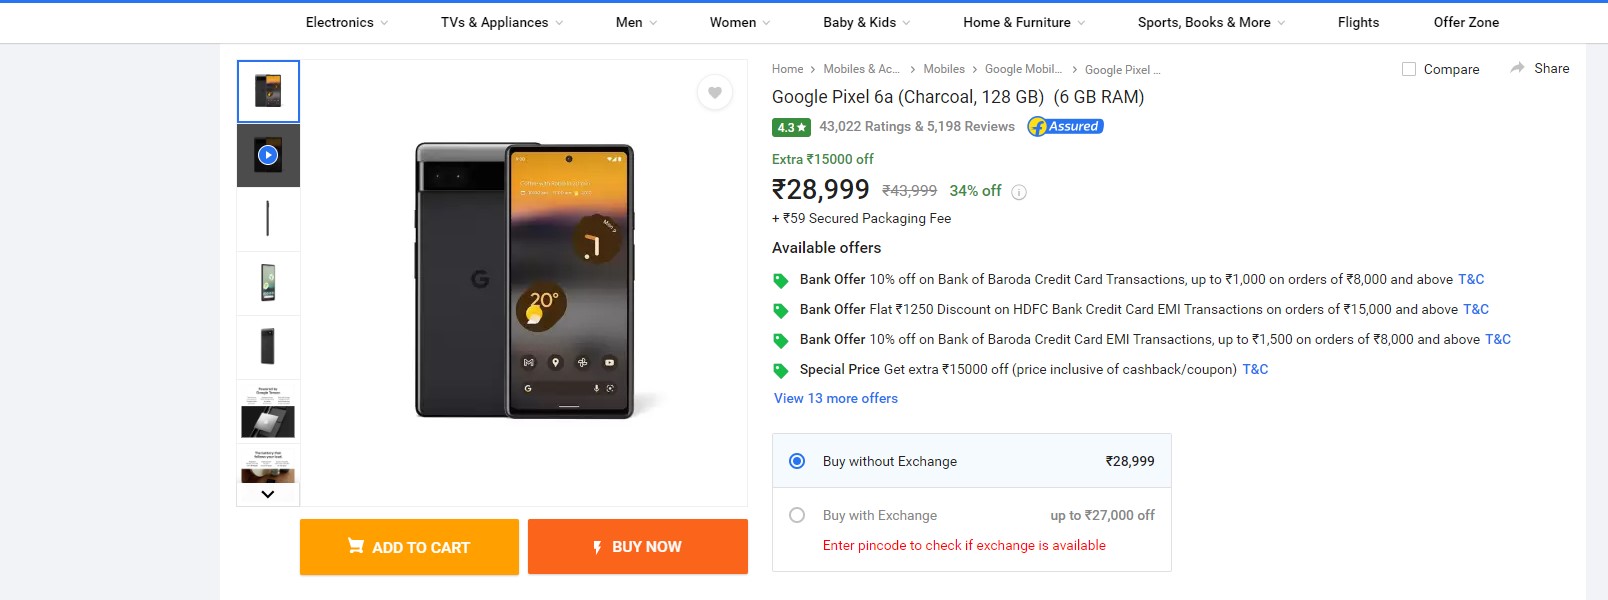
Task: Expand Home & Furniture menu
Action: 1024,22
